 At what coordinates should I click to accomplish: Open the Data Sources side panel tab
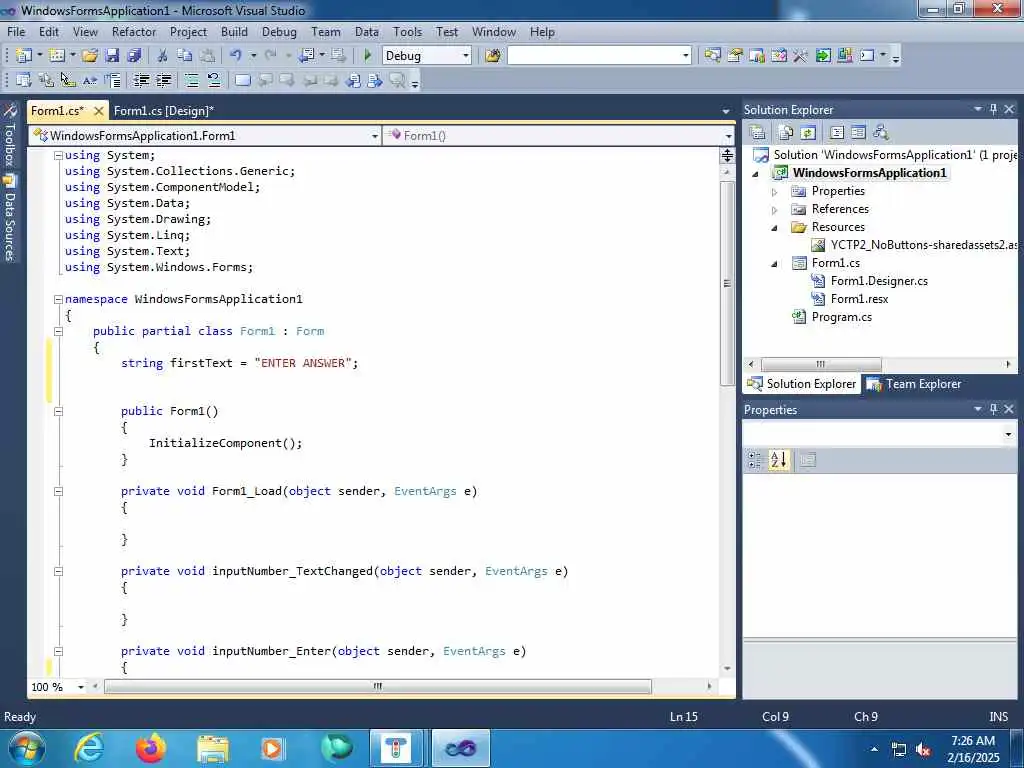click(x=9, y=218)
